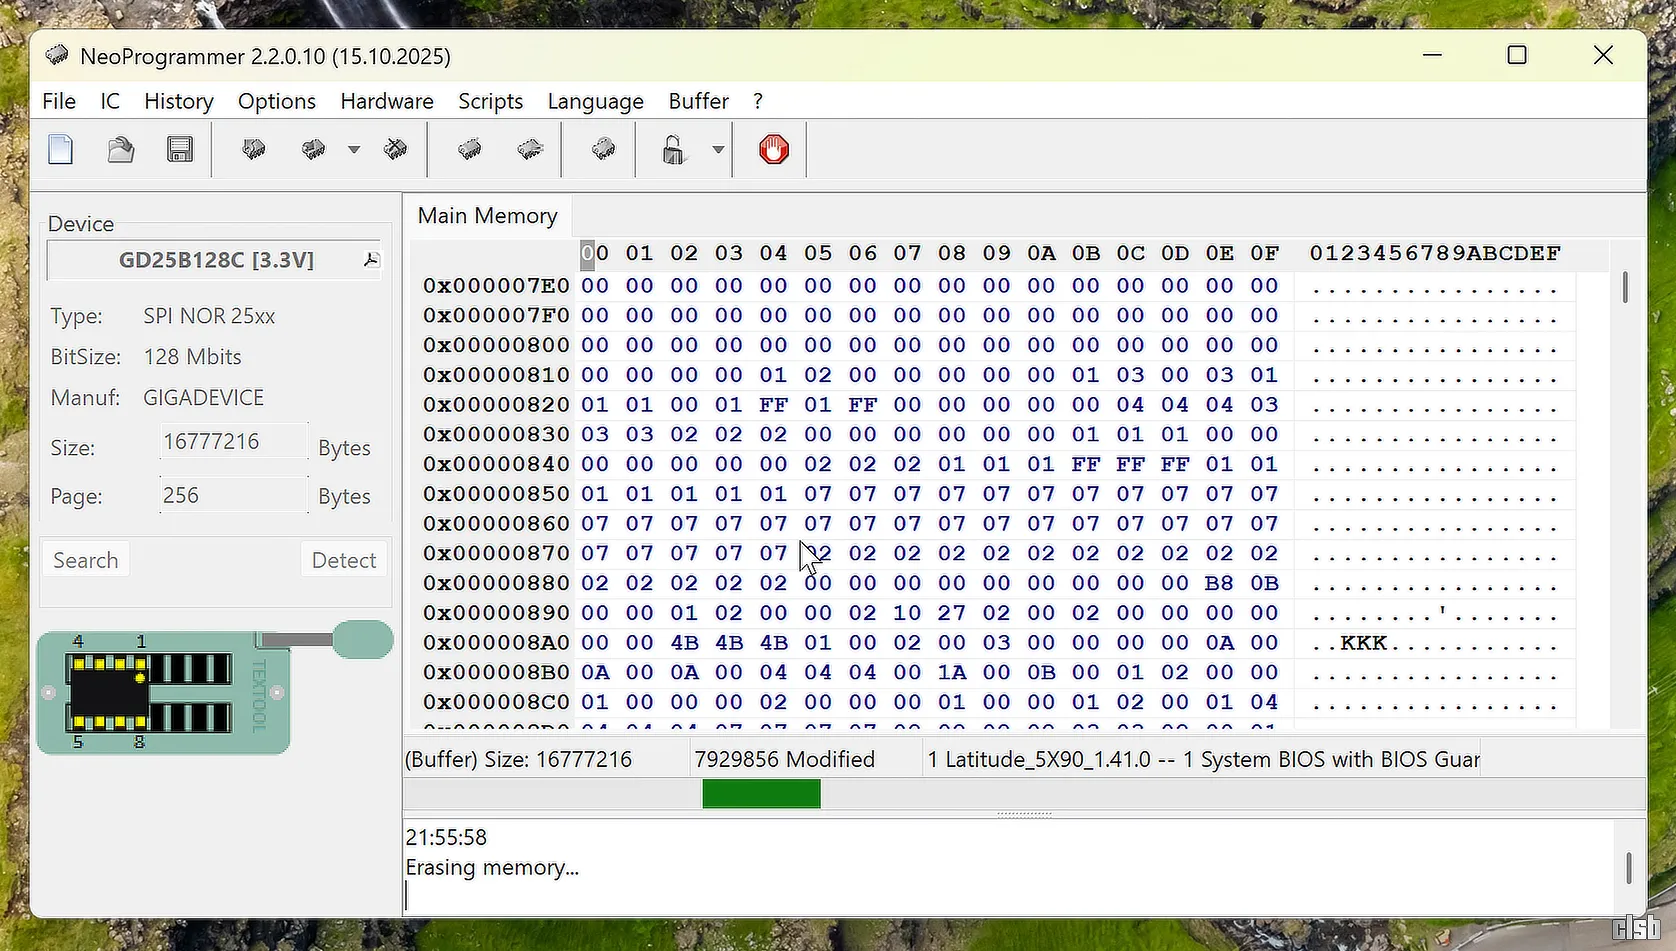Select the Main Memory tab

[x=487, y=216]
